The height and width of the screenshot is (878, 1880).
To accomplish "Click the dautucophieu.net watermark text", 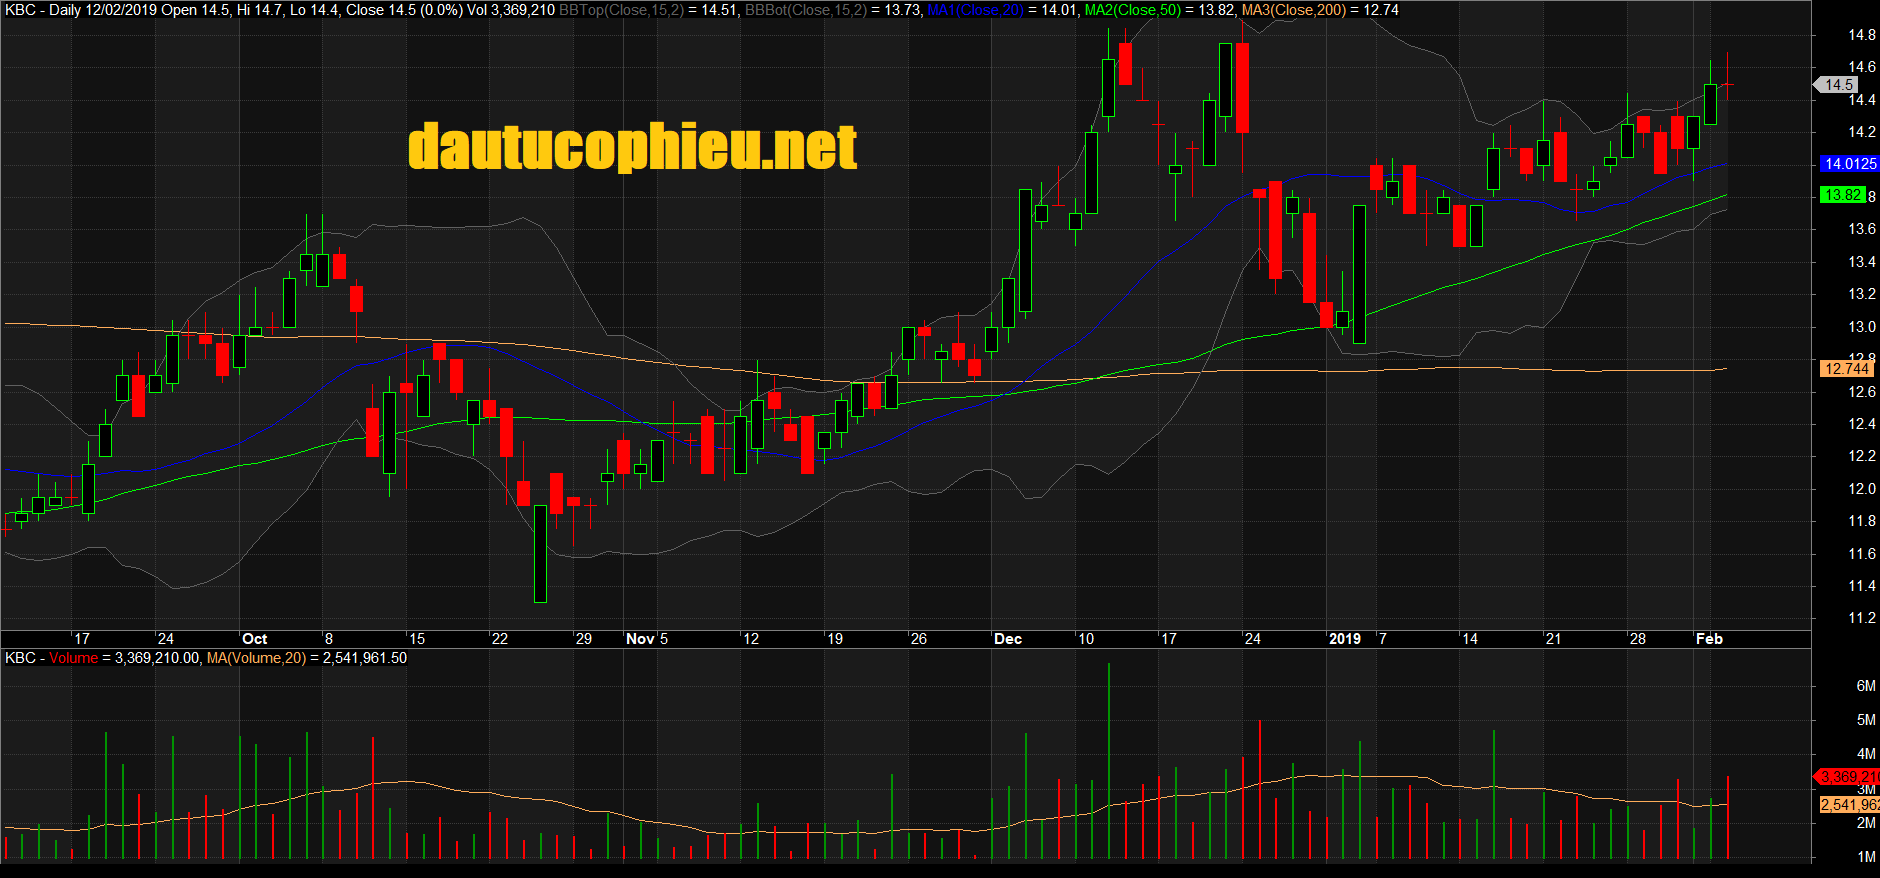I will click(x=632, y=147).
